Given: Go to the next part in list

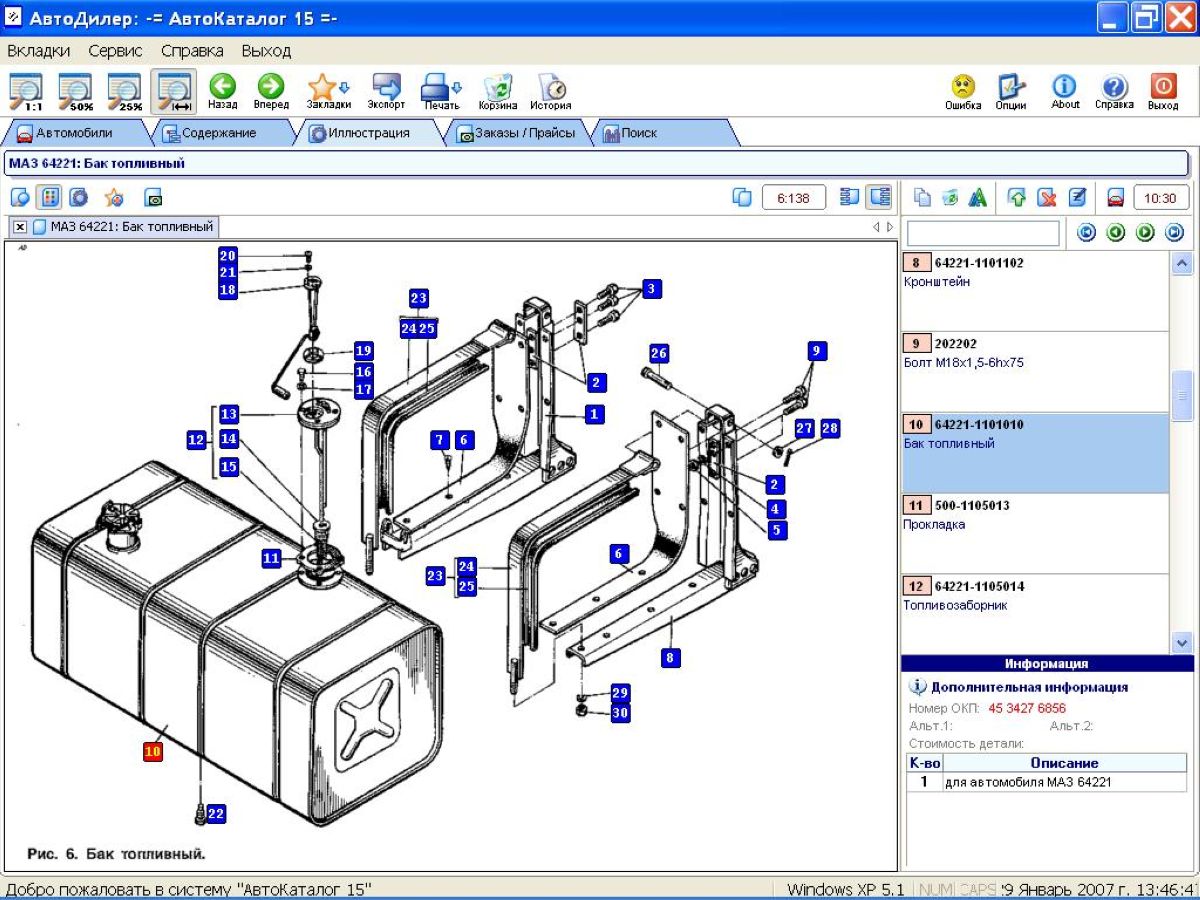Looking at the screenshot, I should 1145,233.
